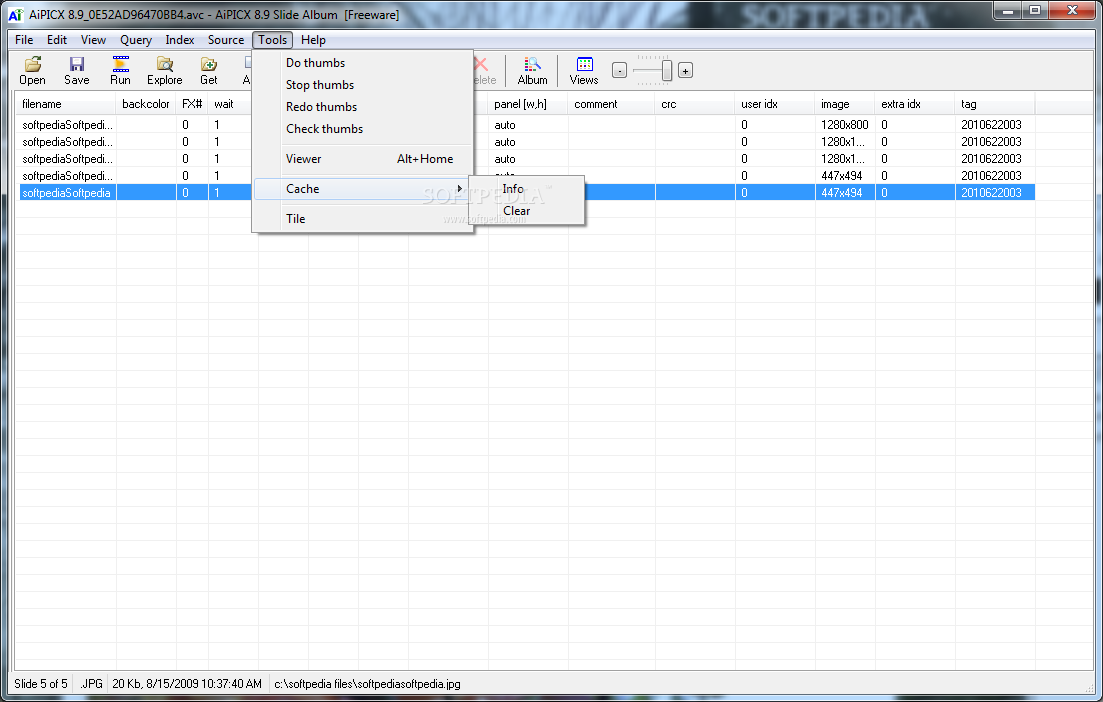1103x702 pixels.
Task: Close the open Tools menu
Action: click(x=272, y=40)
